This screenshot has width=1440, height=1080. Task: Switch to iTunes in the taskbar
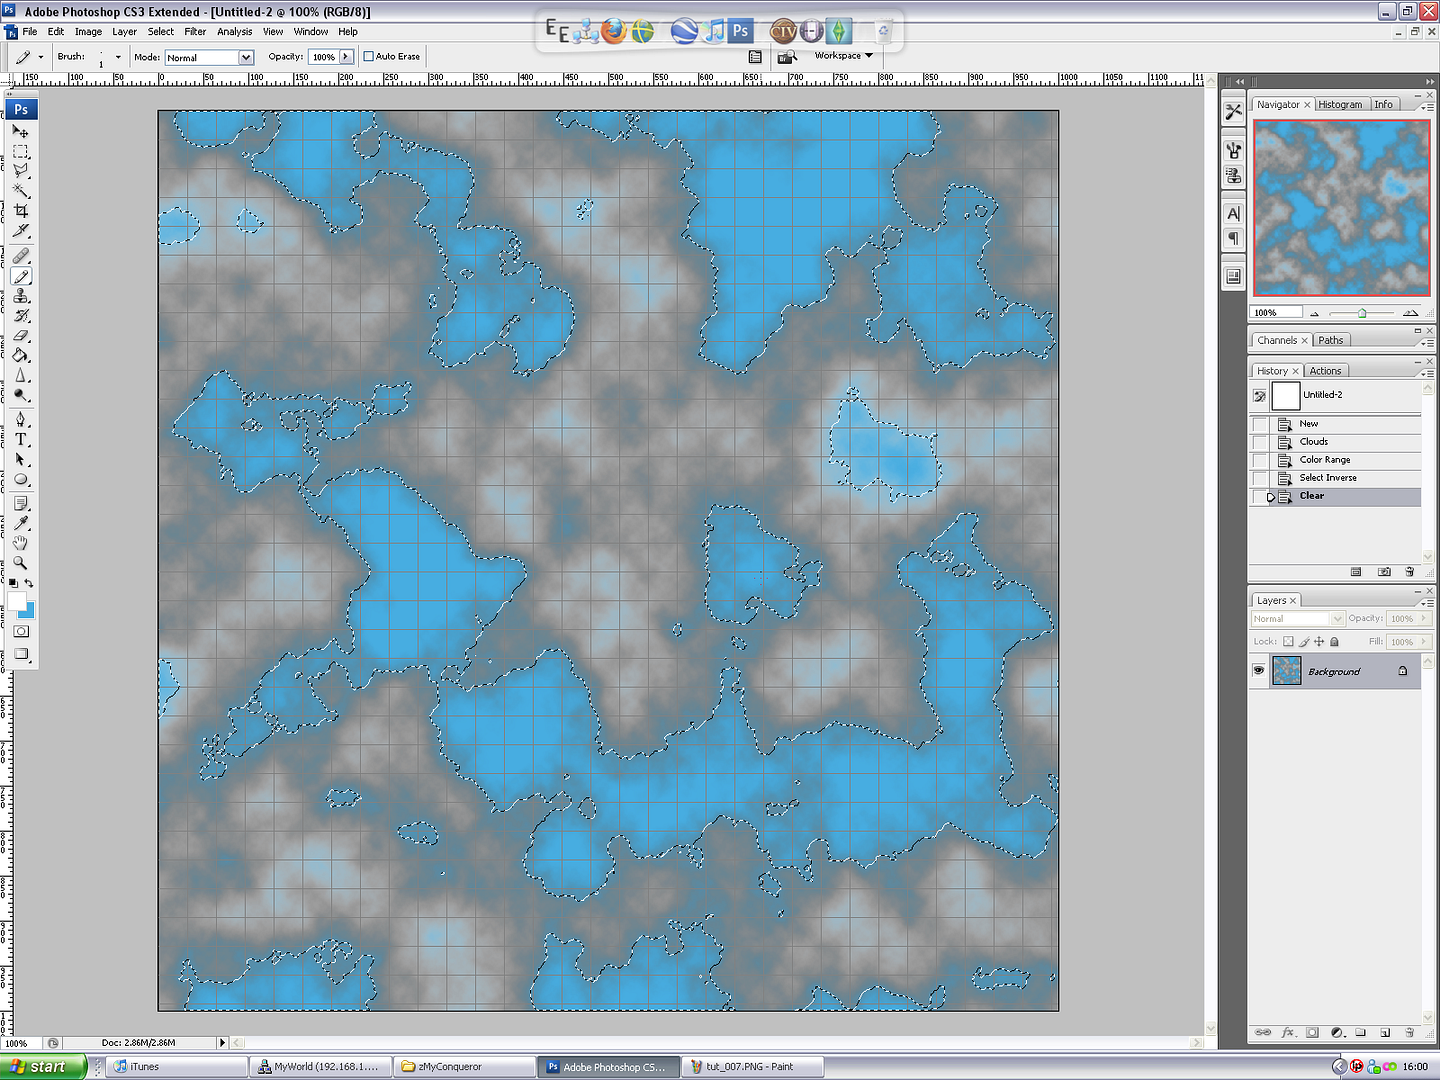178,1067
